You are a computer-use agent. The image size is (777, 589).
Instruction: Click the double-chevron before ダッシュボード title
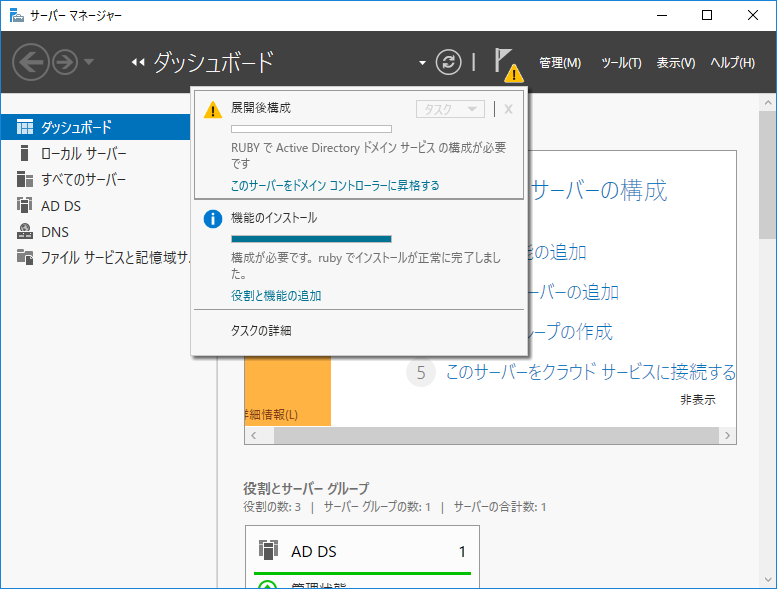pos(138,62)
